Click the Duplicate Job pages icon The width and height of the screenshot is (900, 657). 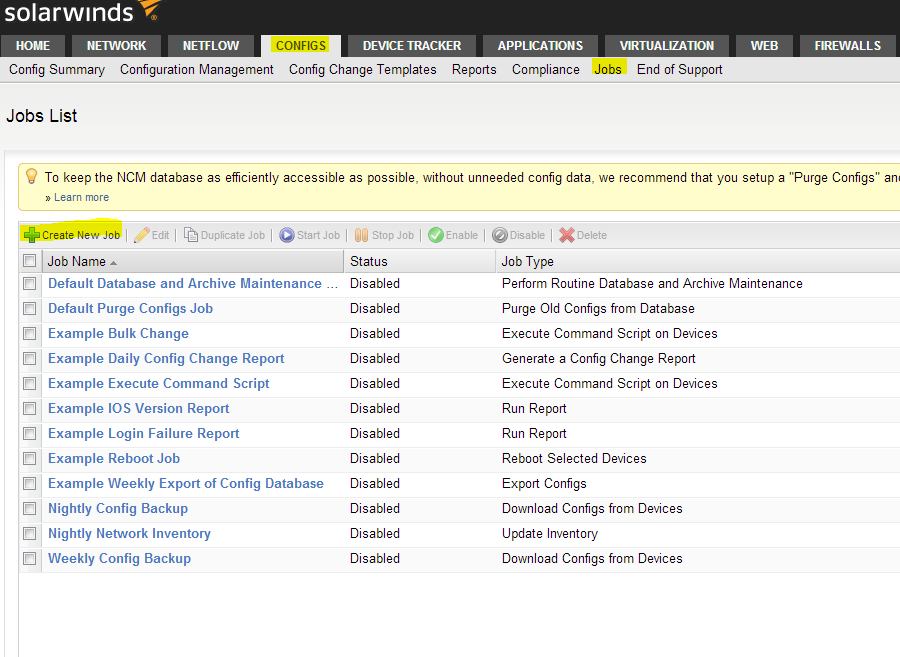(191, 235)
